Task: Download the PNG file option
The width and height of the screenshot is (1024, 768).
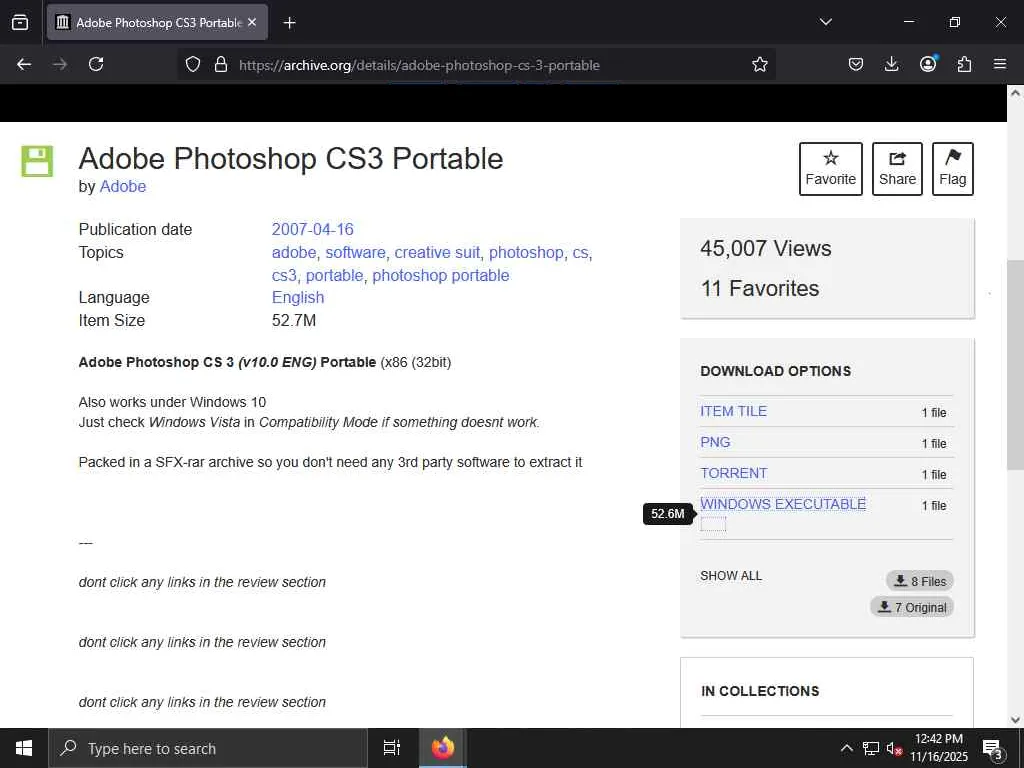Action: pos(715,442)
